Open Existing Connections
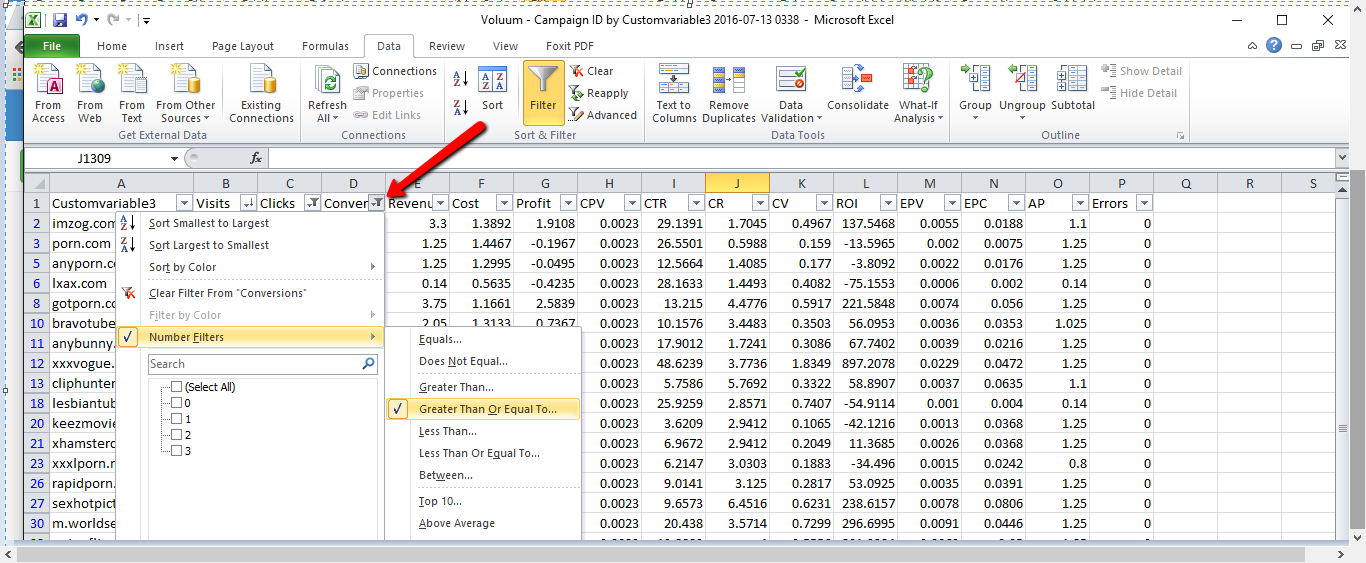The image size is (1366, 563). 261,93
